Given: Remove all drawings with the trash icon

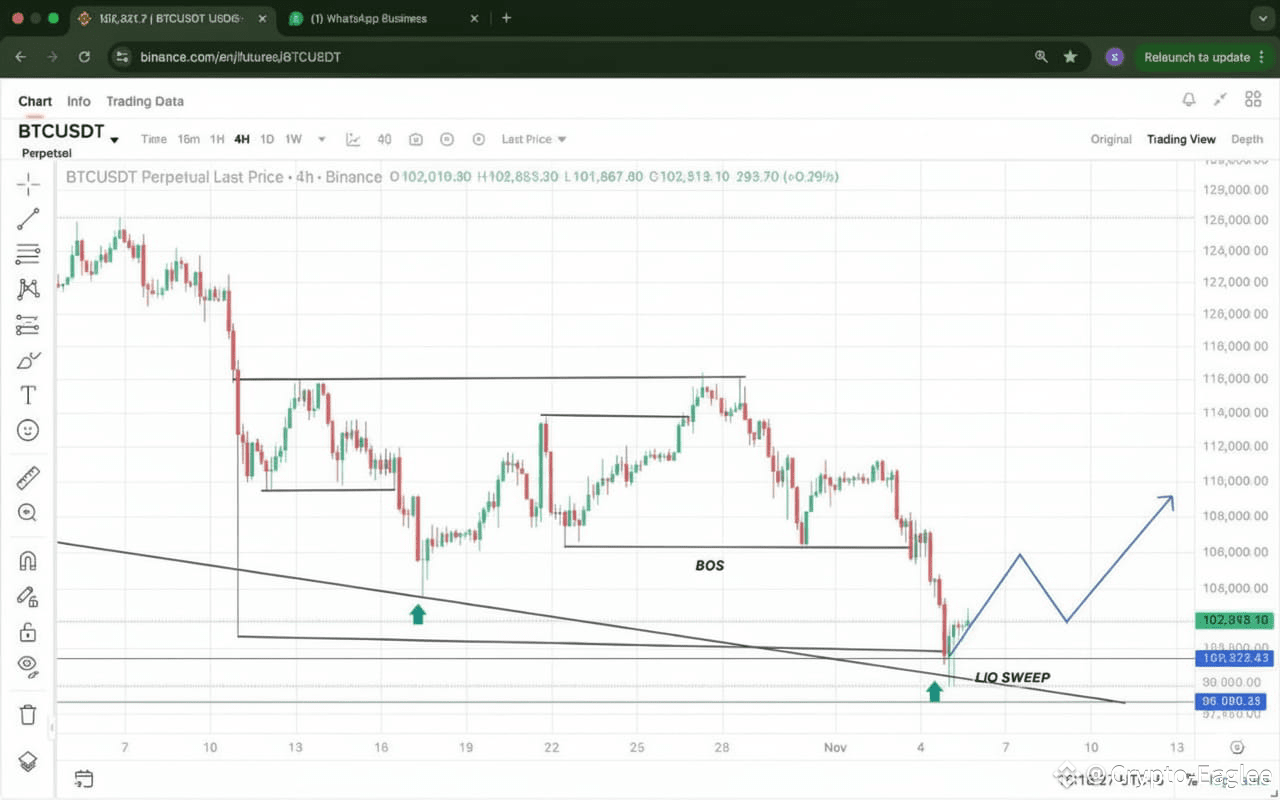Looking at the screenshot, I should [x=28, y=714].
